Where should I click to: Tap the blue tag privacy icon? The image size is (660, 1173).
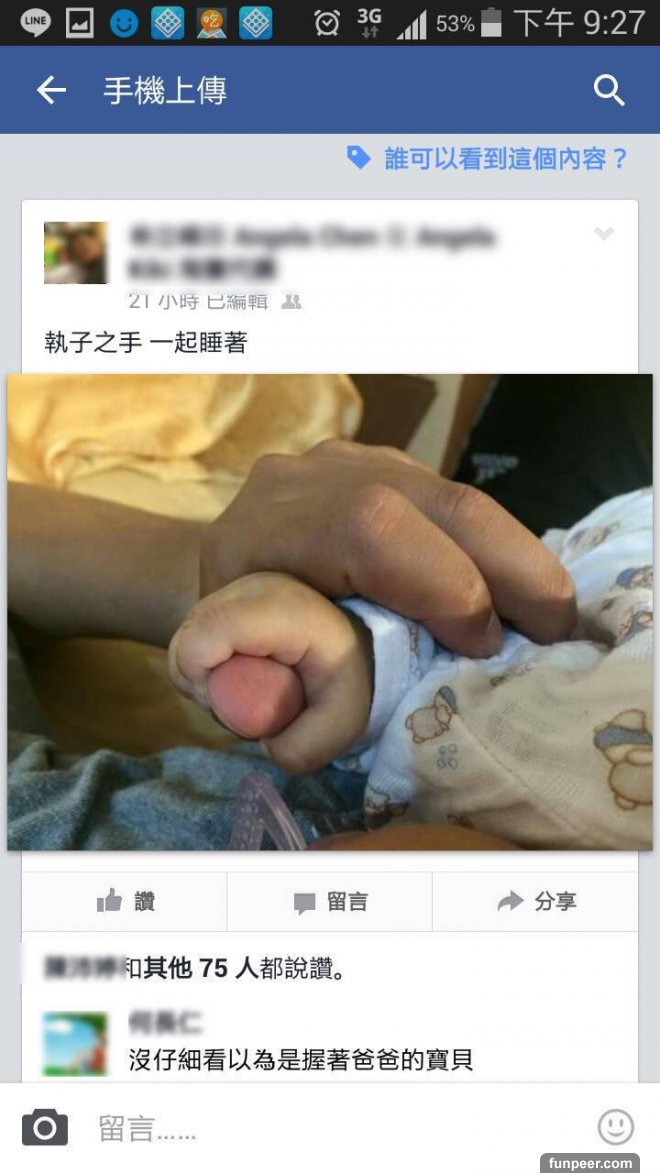[359, 158]
